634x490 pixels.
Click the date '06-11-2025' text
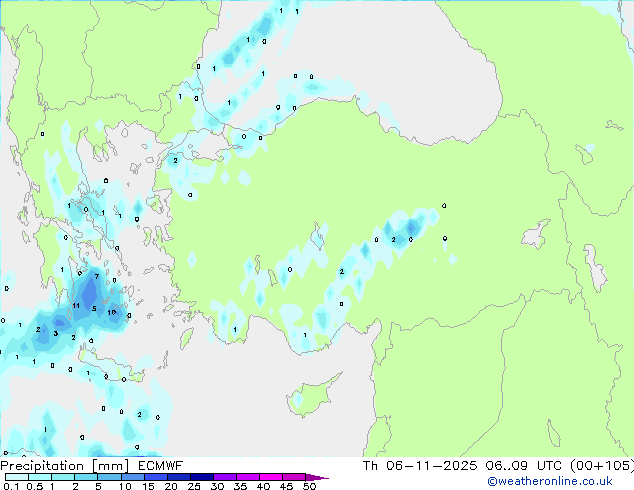pos(432,466)
